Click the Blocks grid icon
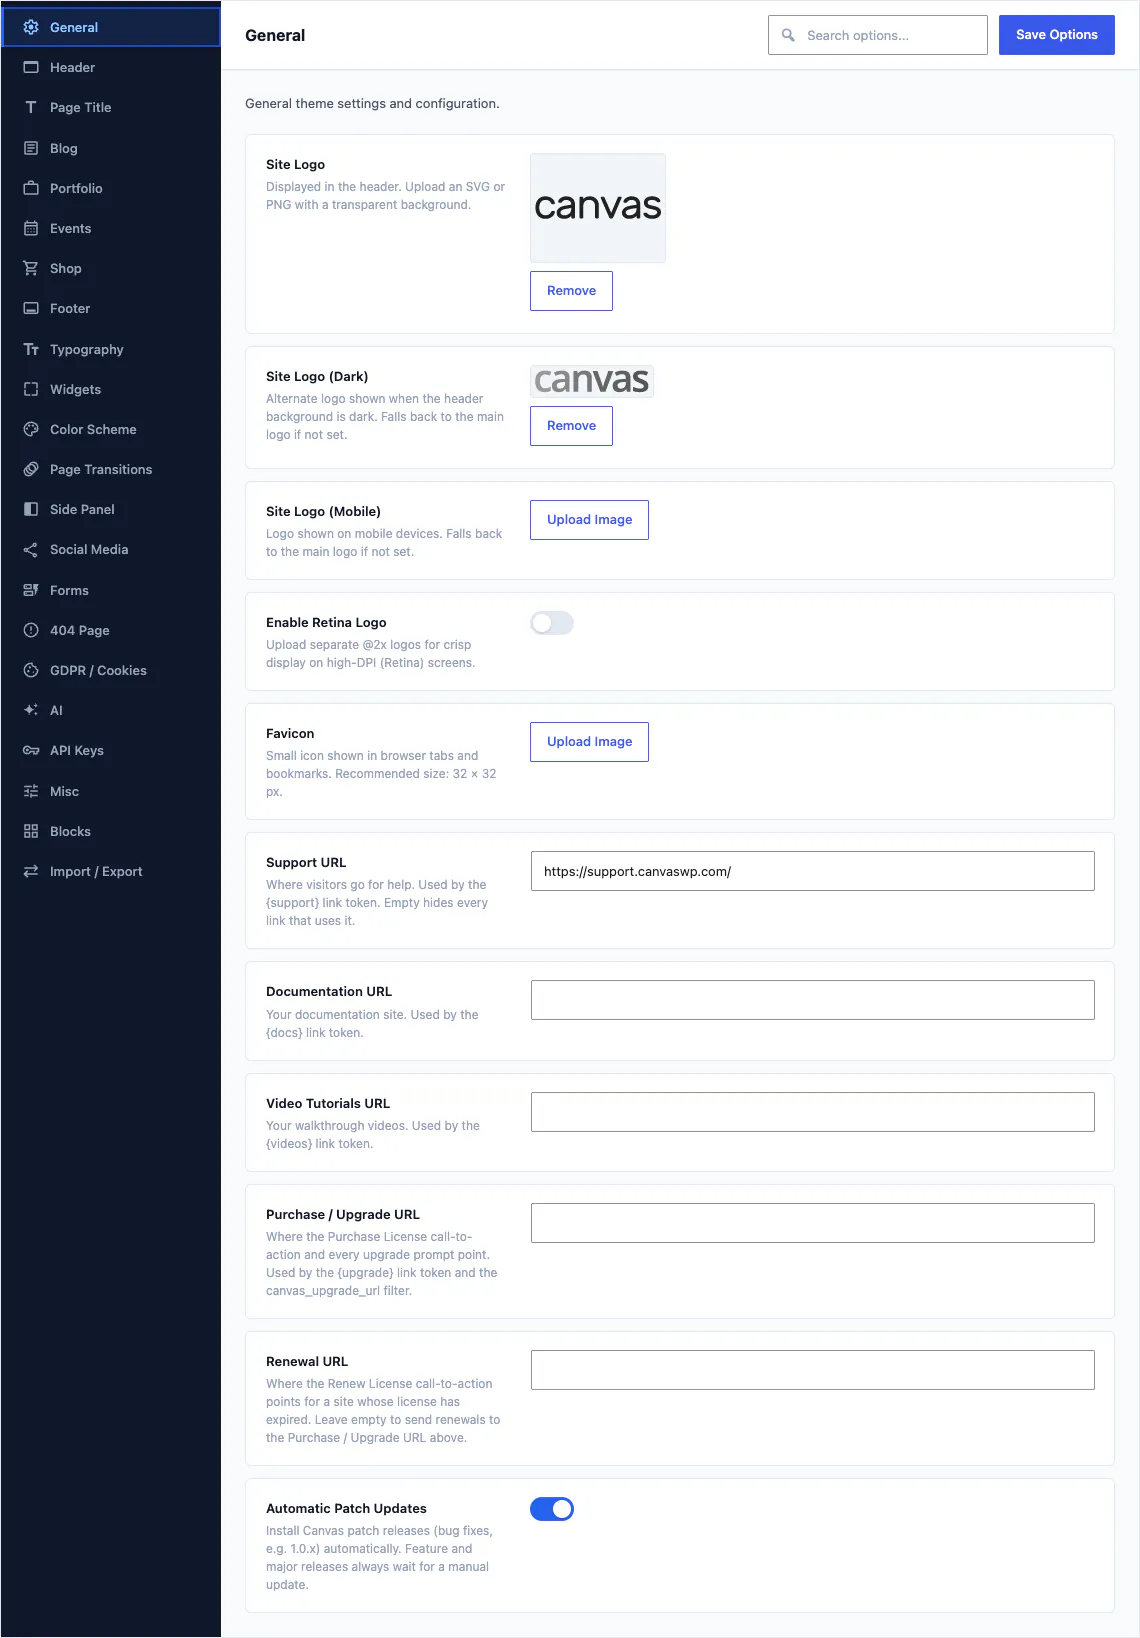1140x1638 pixels. [31, 831]
